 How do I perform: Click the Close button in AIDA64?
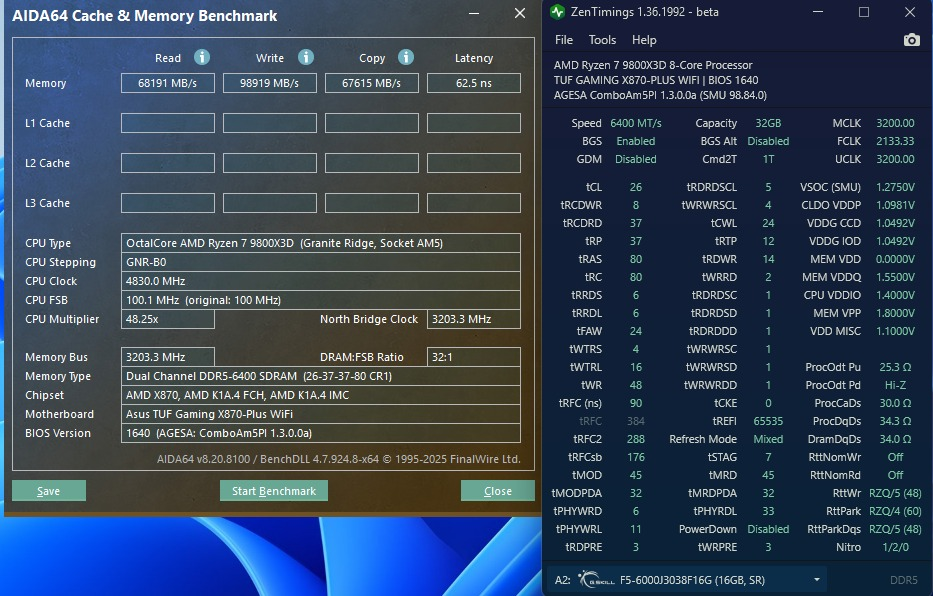coord(497,491)
